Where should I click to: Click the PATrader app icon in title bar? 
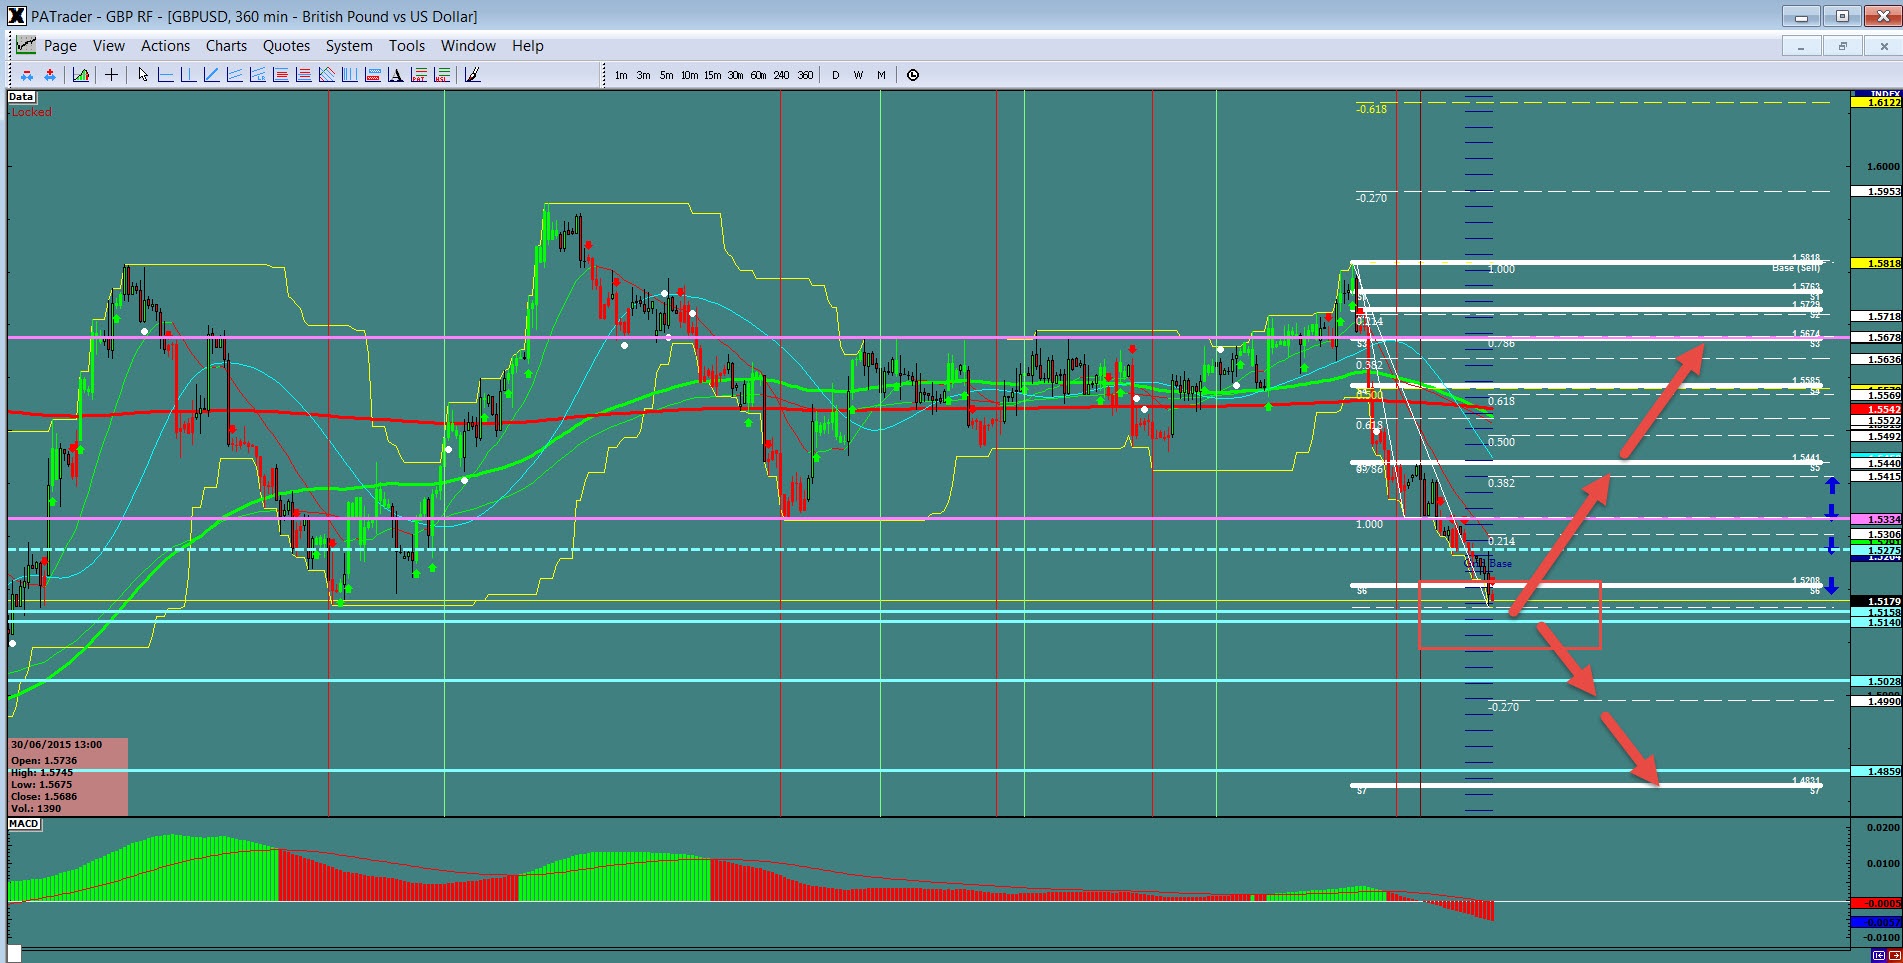(16, 16)
